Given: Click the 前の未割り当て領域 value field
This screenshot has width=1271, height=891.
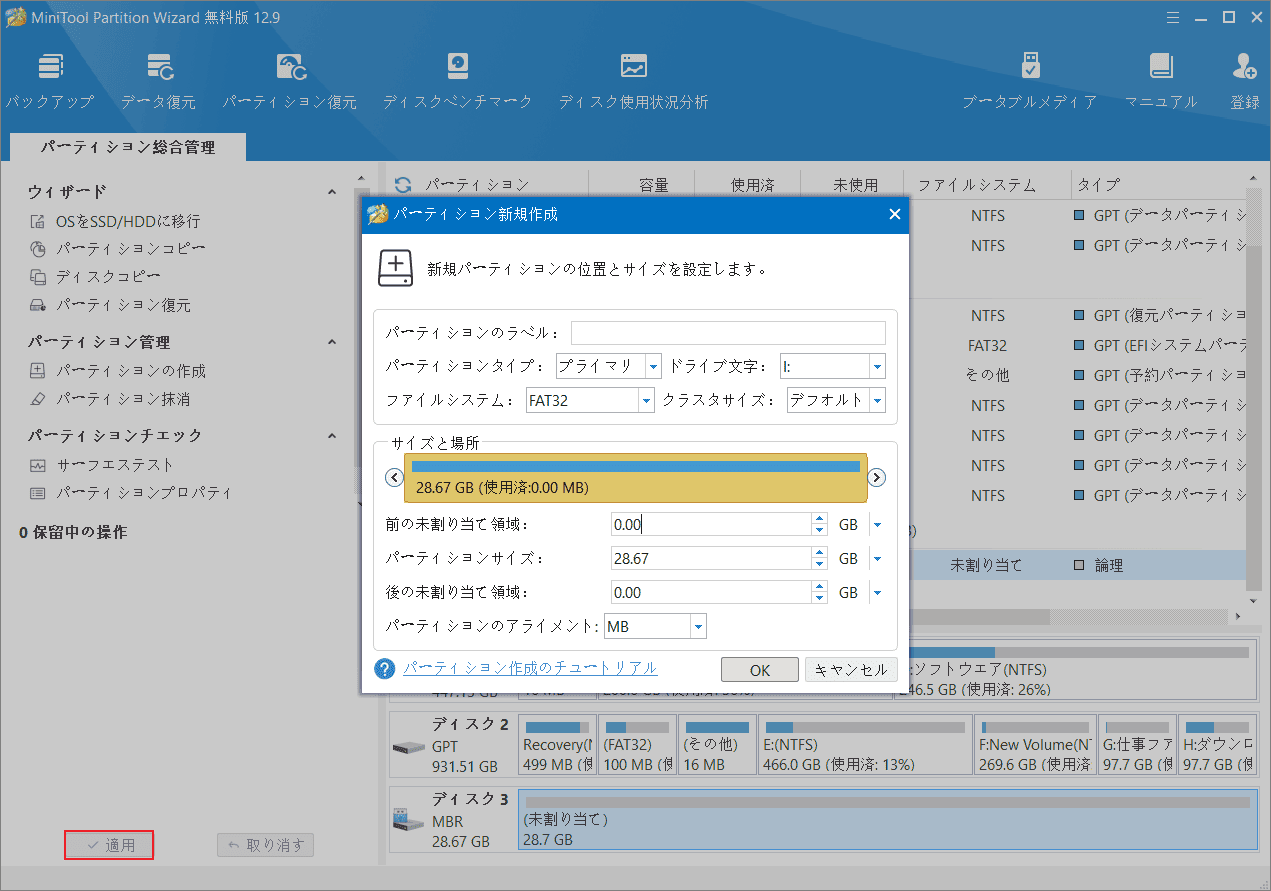Looking at the screenshot, I should 711,525.
